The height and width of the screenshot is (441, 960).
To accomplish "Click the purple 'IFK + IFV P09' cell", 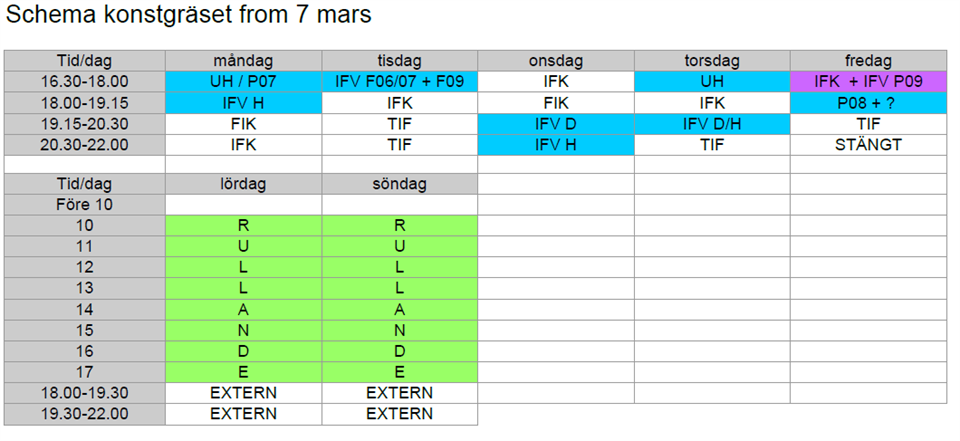I will (x=868, y=82).
